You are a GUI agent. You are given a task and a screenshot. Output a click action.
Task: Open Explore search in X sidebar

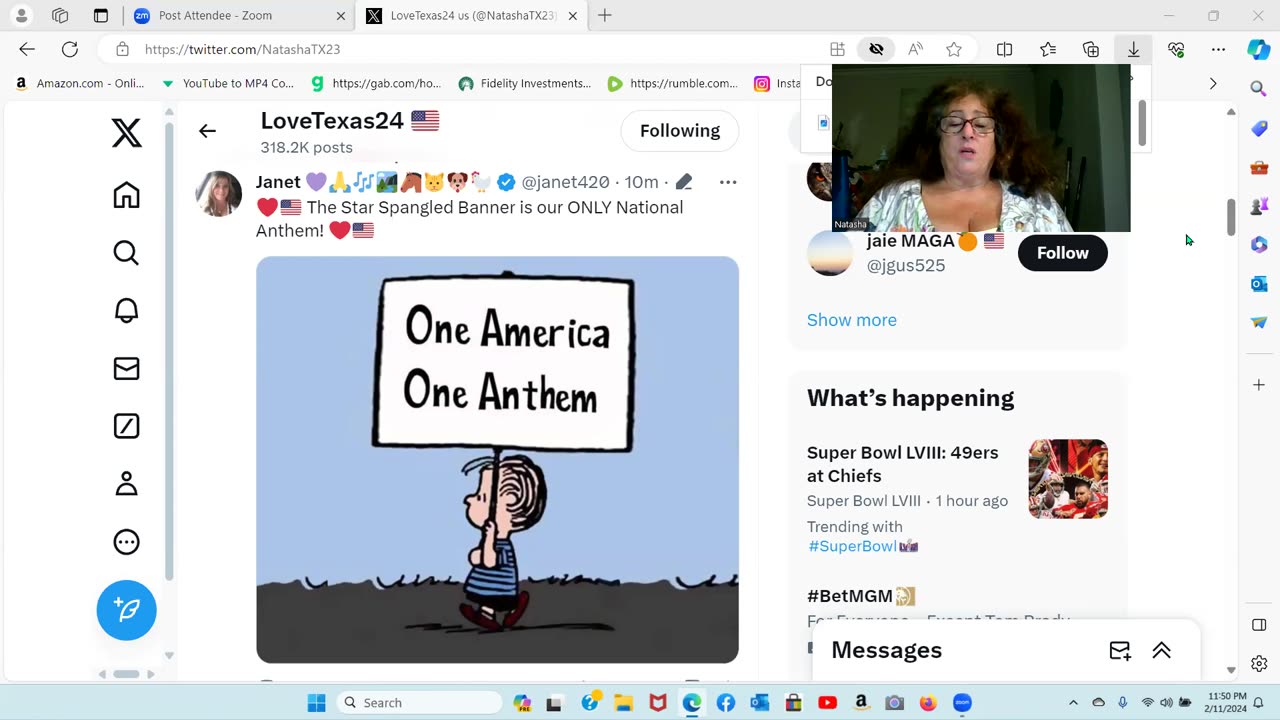[126, 253]
